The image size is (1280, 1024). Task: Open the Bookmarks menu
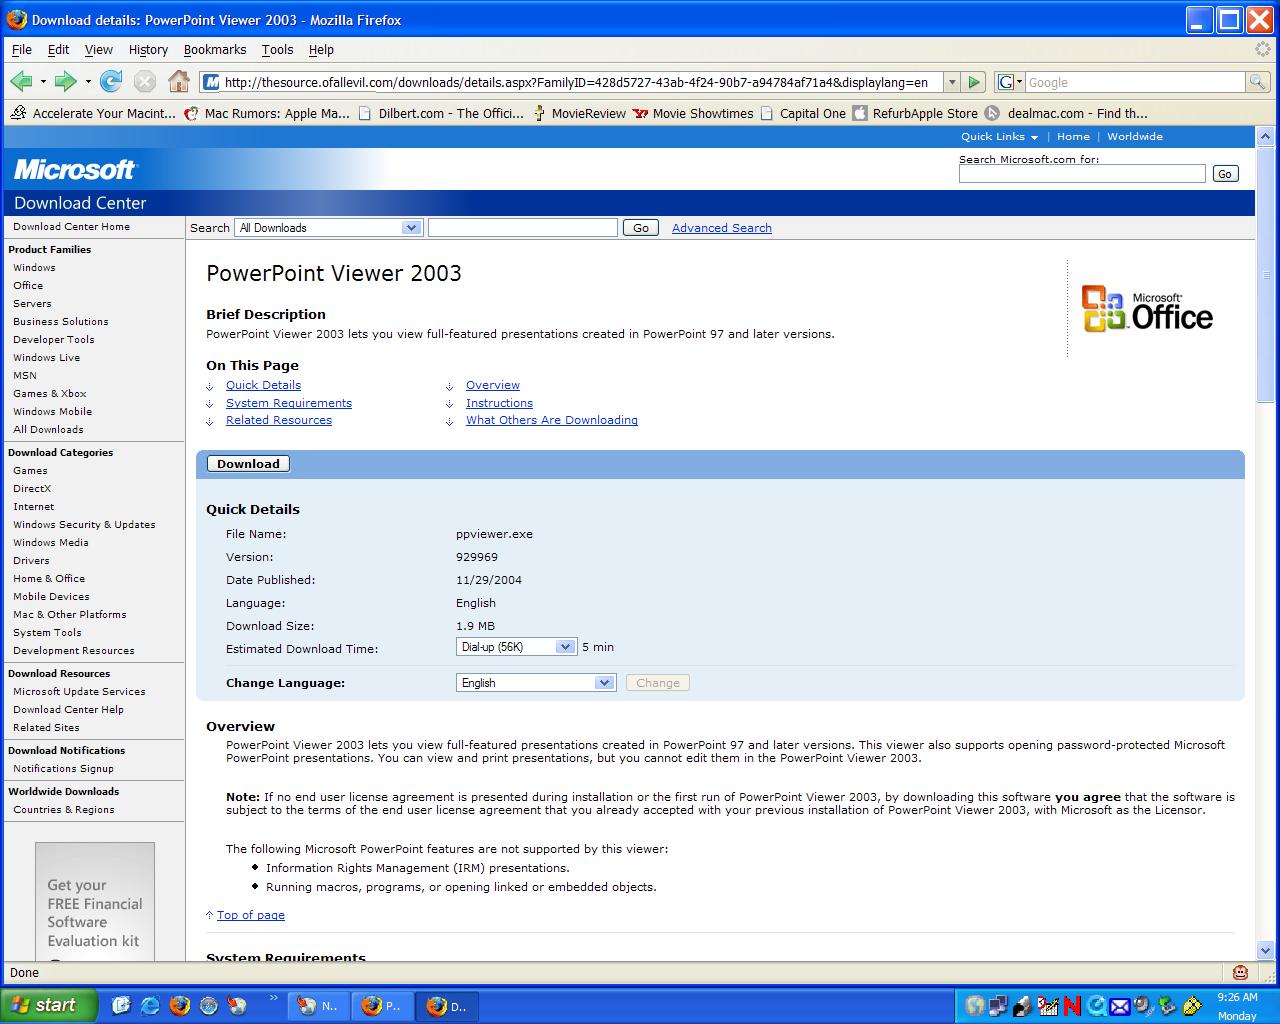click(215, 49)
